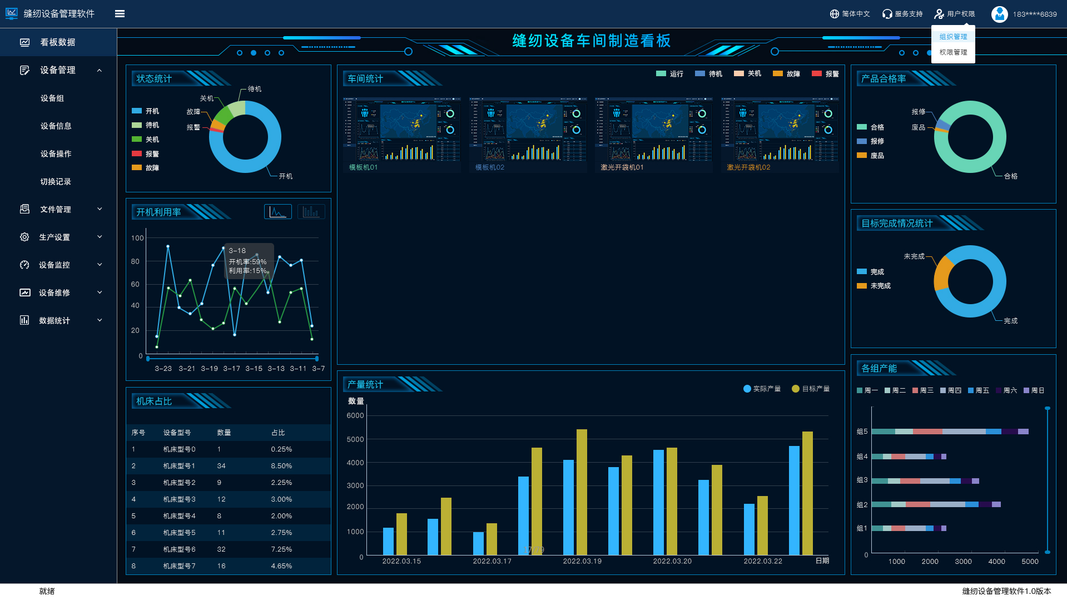Click the 缝纫设备管理软件1.0版本 status text
This screenshot has width=1067, height=600.
pos(1006,591)
